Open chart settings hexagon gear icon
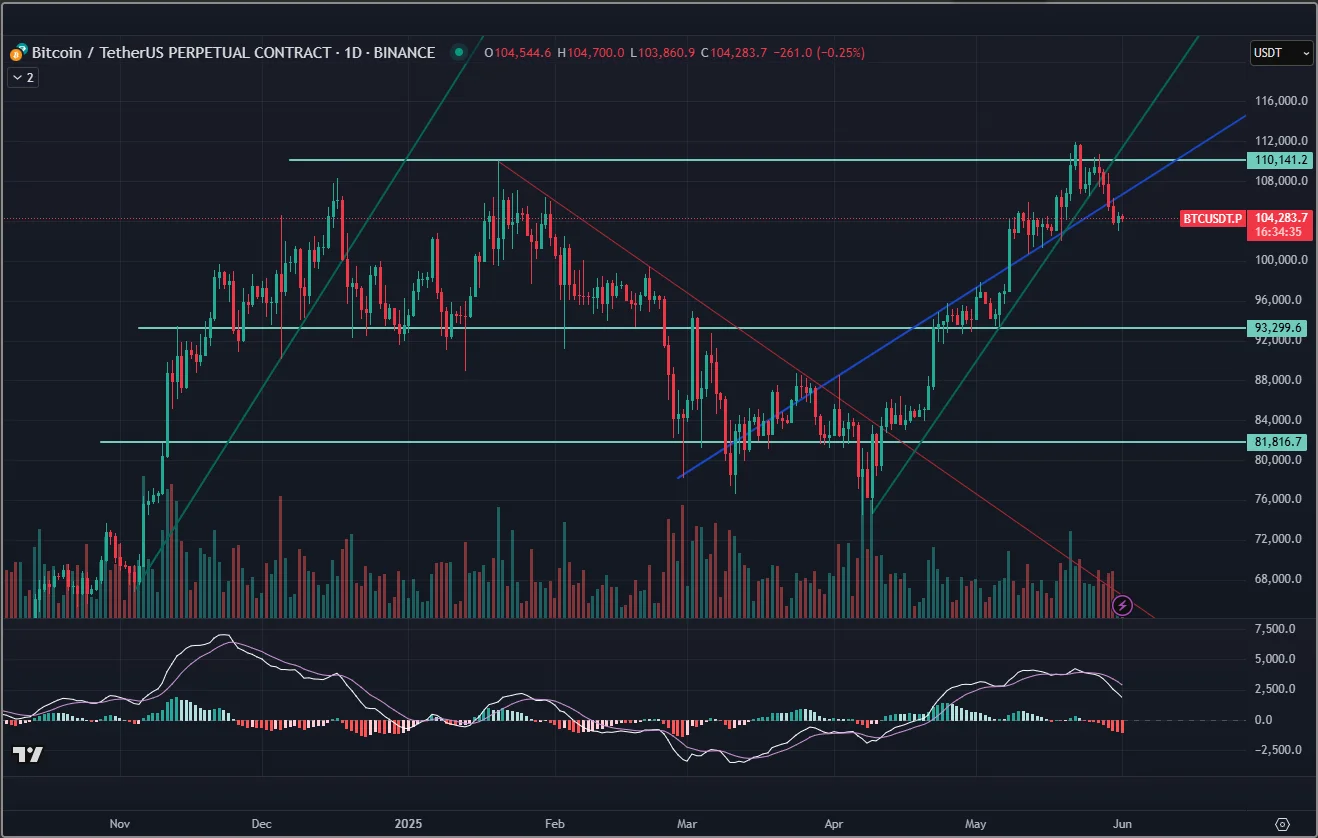Viewport: 1318px width, 838px height. pyautogui.click(x=1283, y=824)
